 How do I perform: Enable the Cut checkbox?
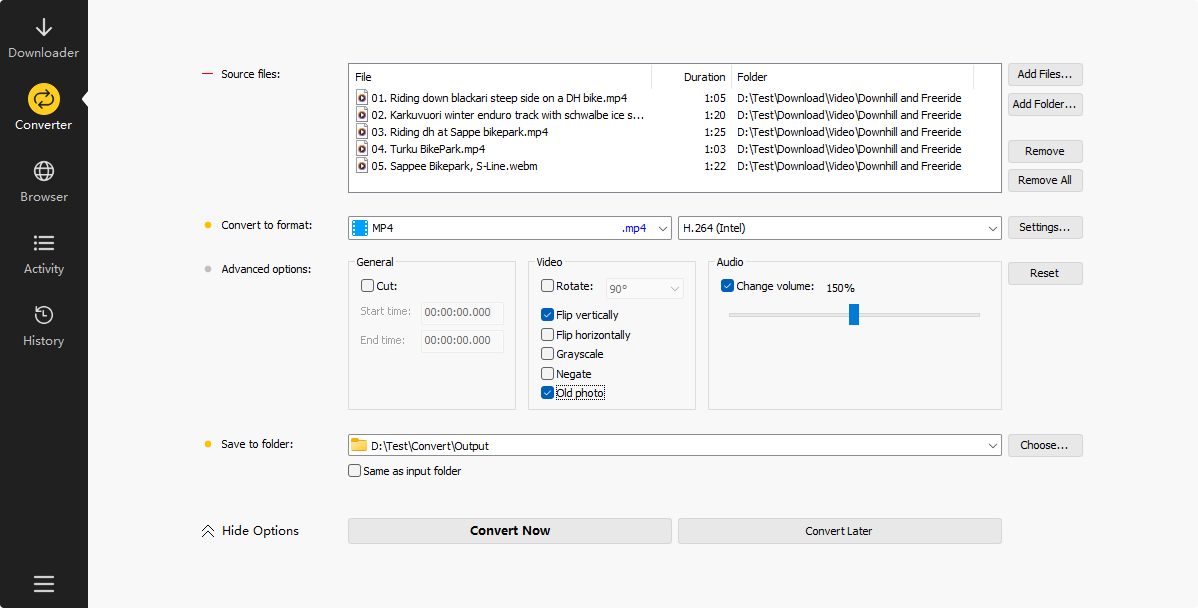(x=367, y=286)
